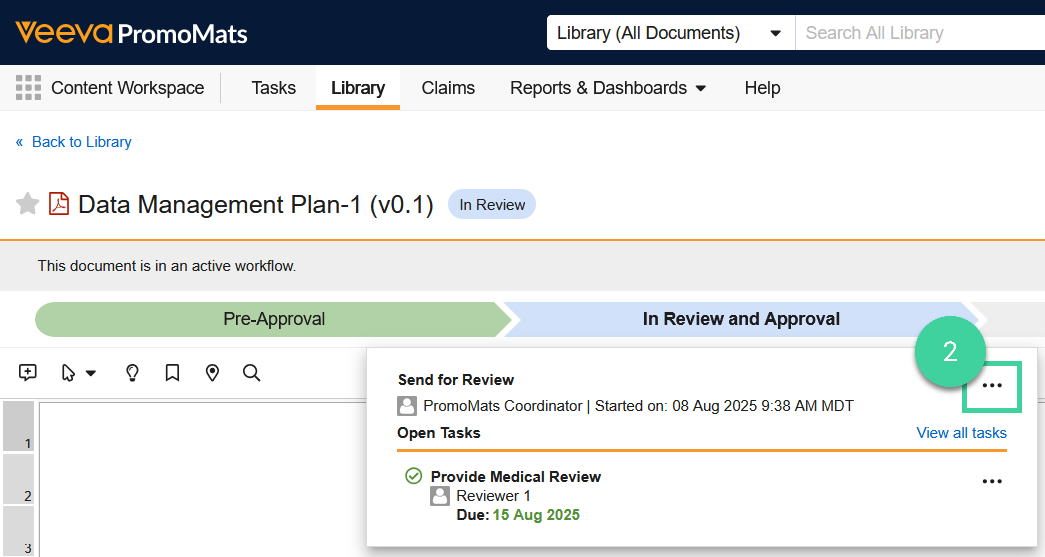Click the magnifier search-in-document icon

coord(252,373)
